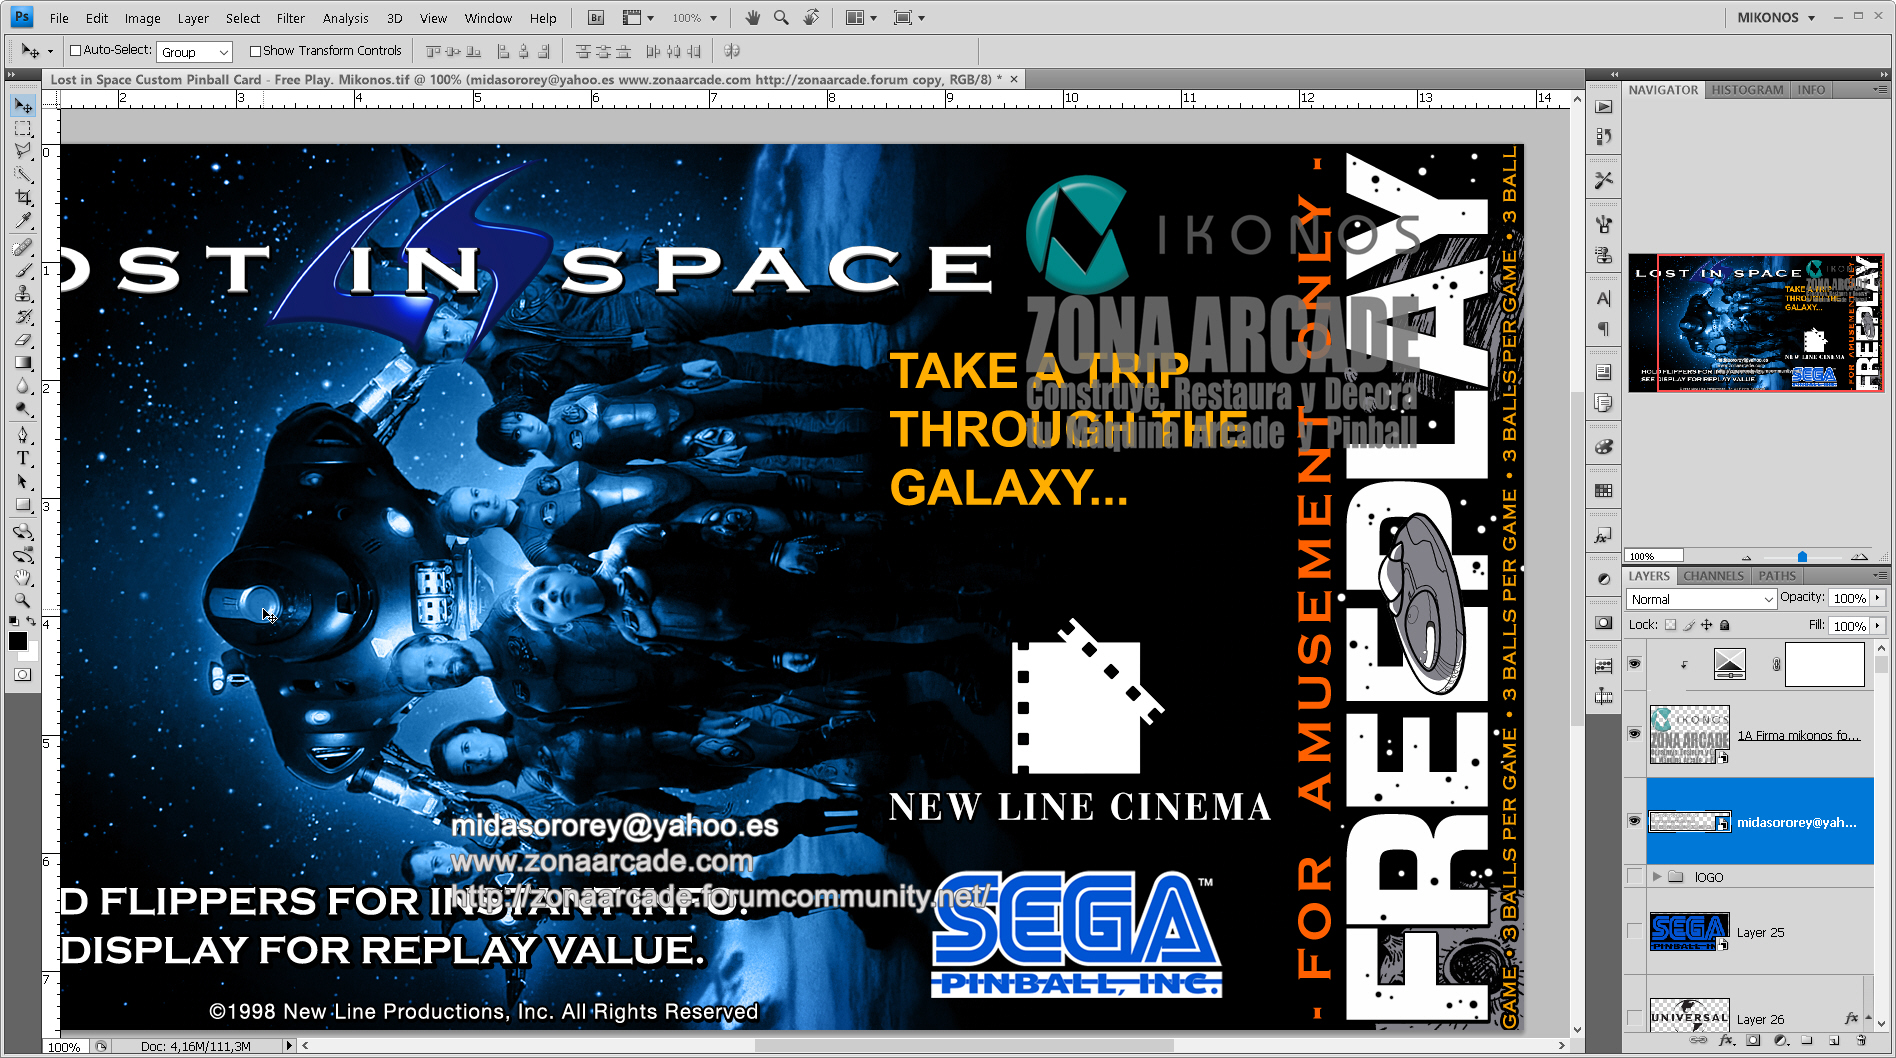1896x1058 pixels.
Task: Open the Arrange Documents dropdown
Action: 860,18
